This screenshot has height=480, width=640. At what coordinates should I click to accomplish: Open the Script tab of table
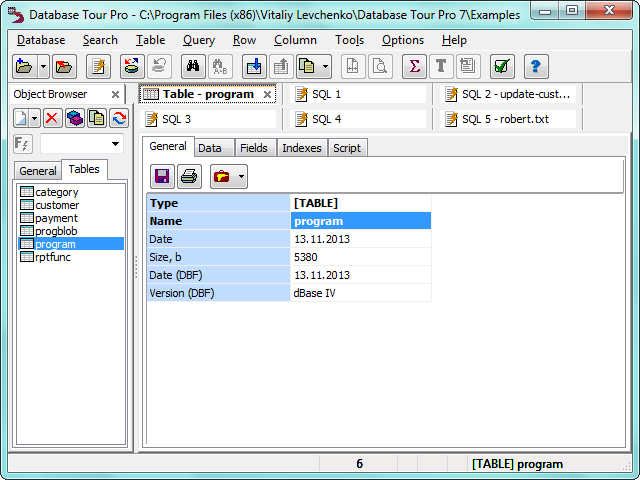pos(347,148)
